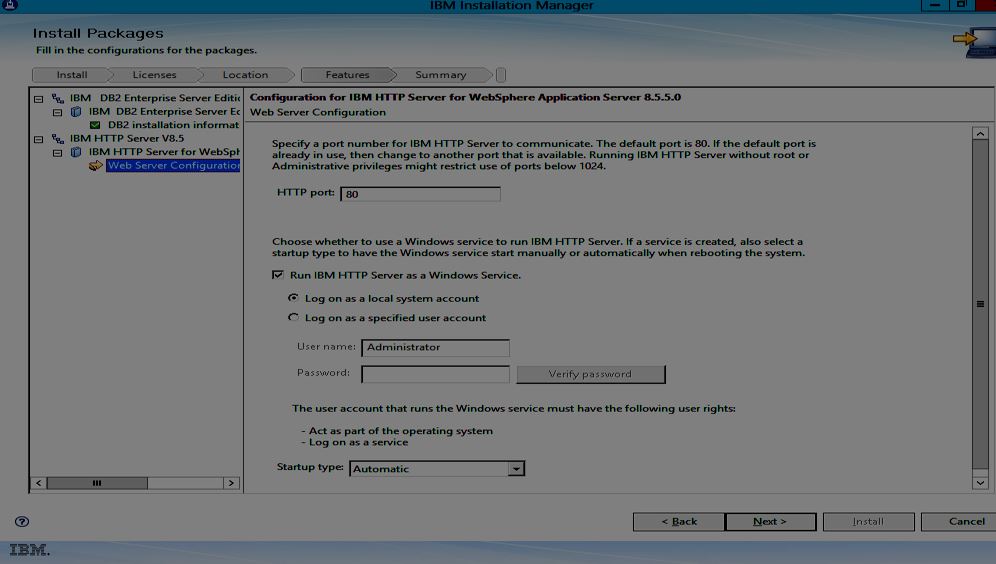Click the IBM Installation Manager title icon
The height and width of the screenshot is (564, 996).
tap(10, 5)
